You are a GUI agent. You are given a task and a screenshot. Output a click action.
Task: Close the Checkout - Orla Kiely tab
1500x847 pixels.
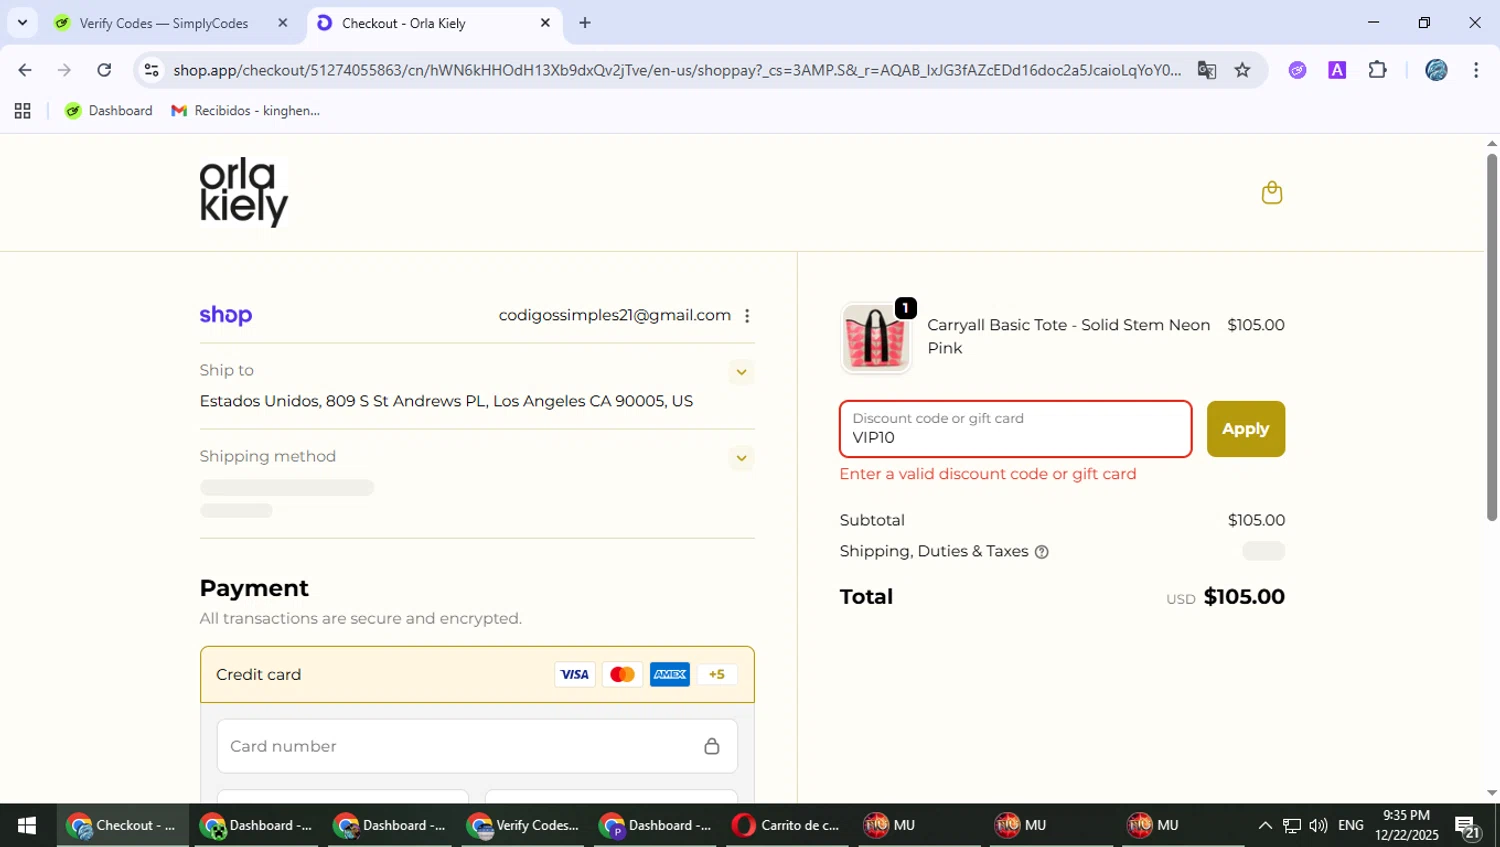(x=545, y=23)
